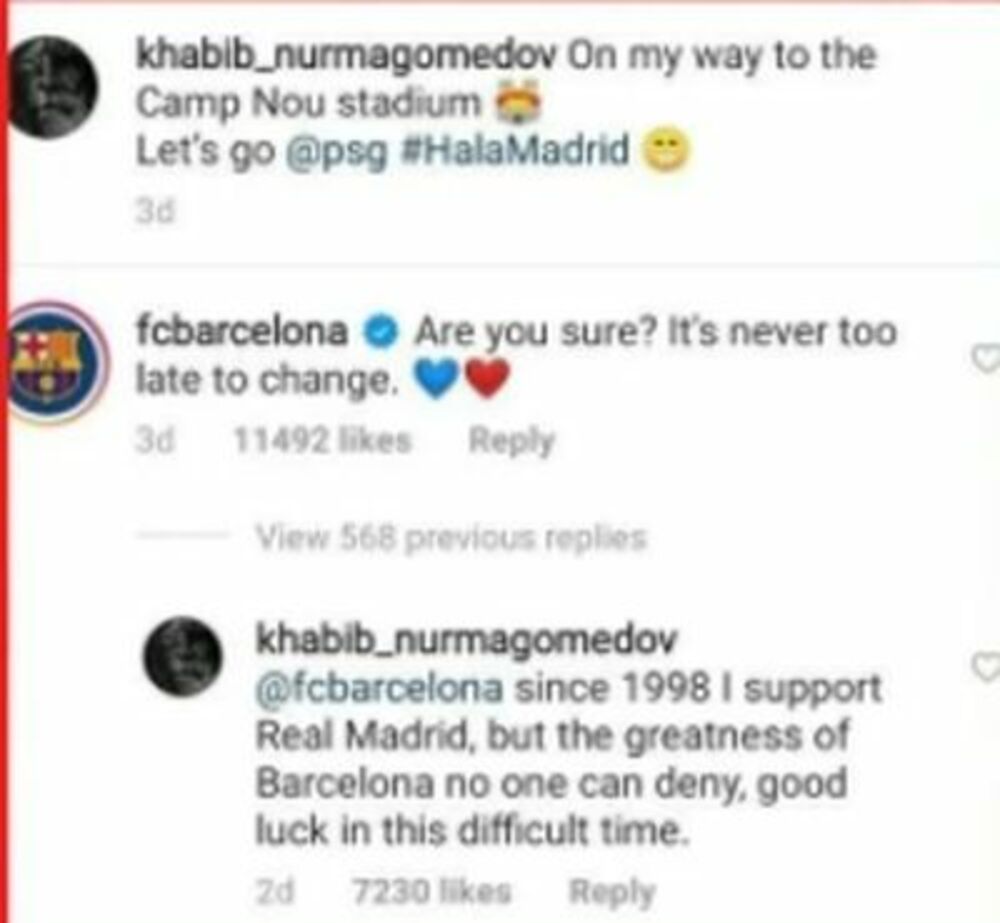The height and width of the screenshot is (923, 1000).
Task: Expand View 568 previous replies
Action: point(452,538)
